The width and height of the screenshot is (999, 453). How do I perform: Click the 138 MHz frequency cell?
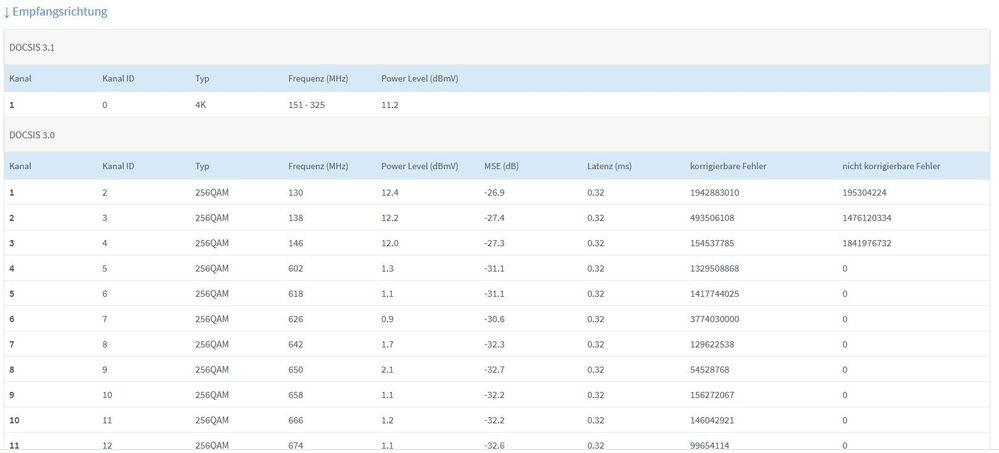coord(296,218)
